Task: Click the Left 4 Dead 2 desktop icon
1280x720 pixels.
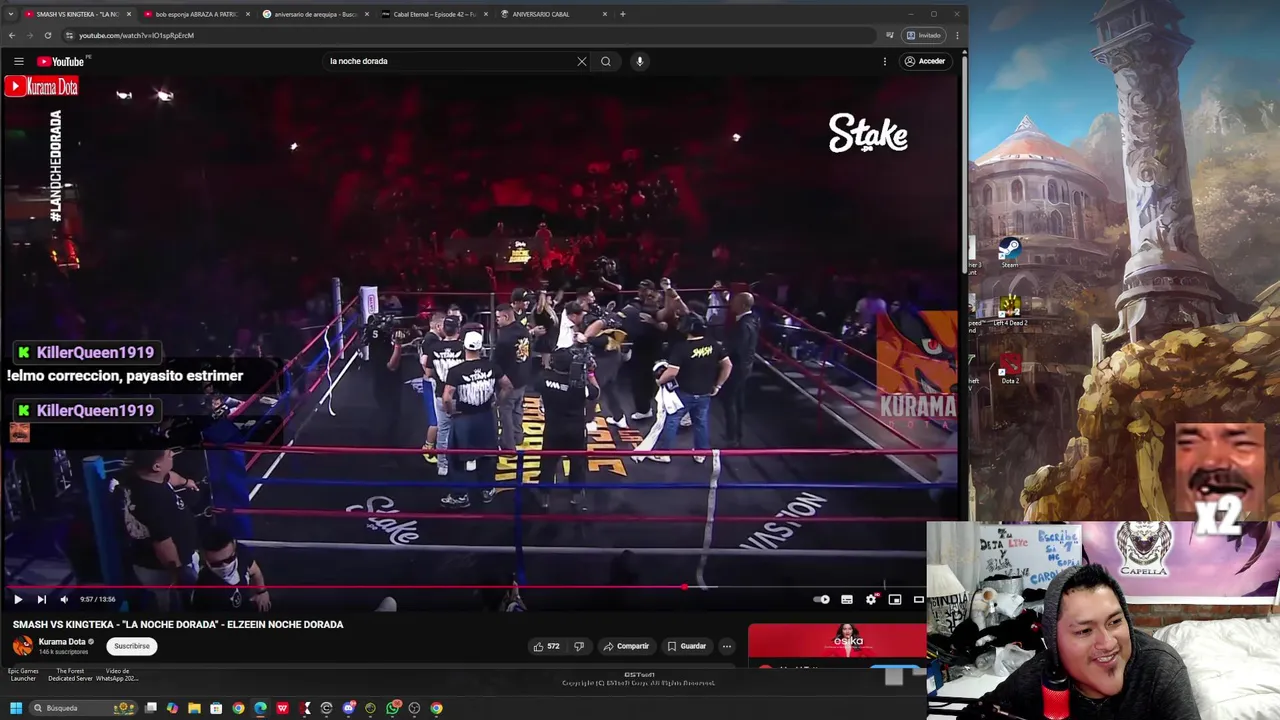Action: point(1010,310)
